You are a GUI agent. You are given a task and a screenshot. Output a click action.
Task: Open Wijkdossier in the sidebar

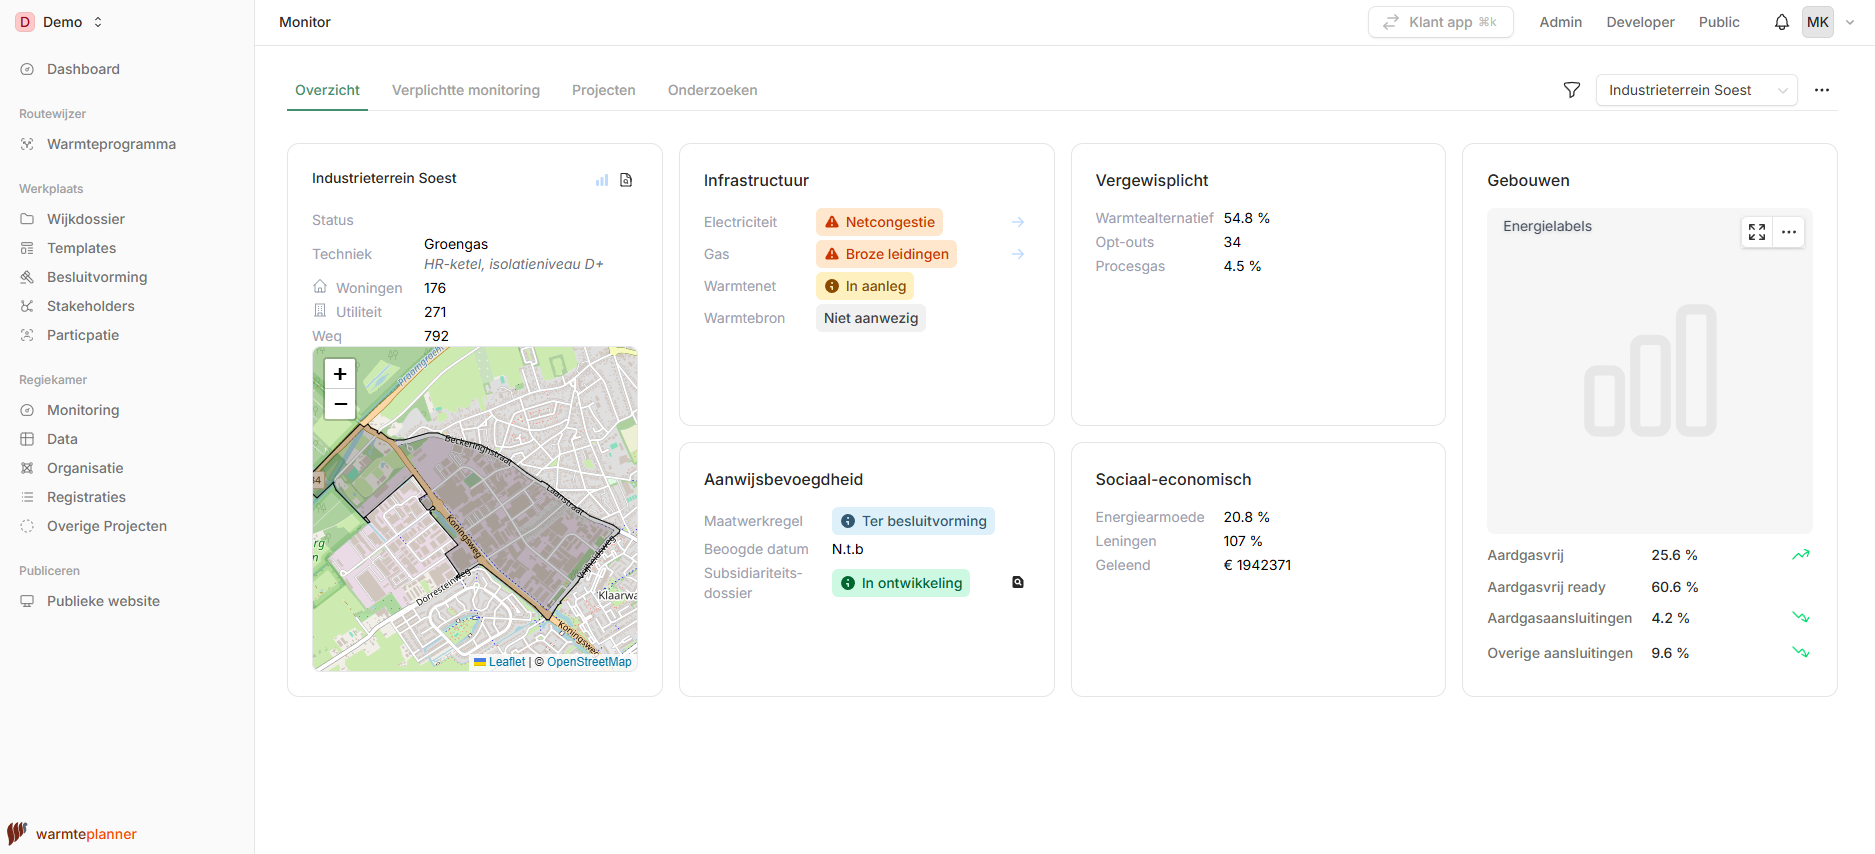86,219
